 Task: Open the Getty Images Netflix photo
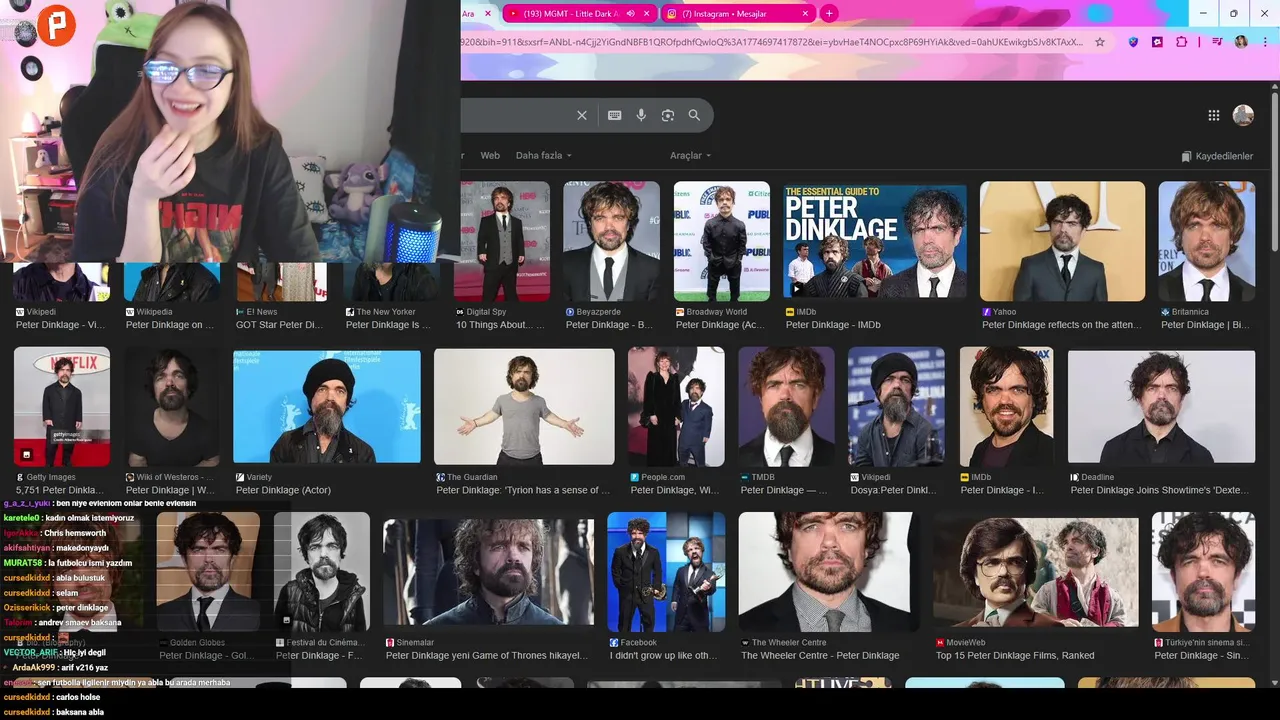[62, 406]
